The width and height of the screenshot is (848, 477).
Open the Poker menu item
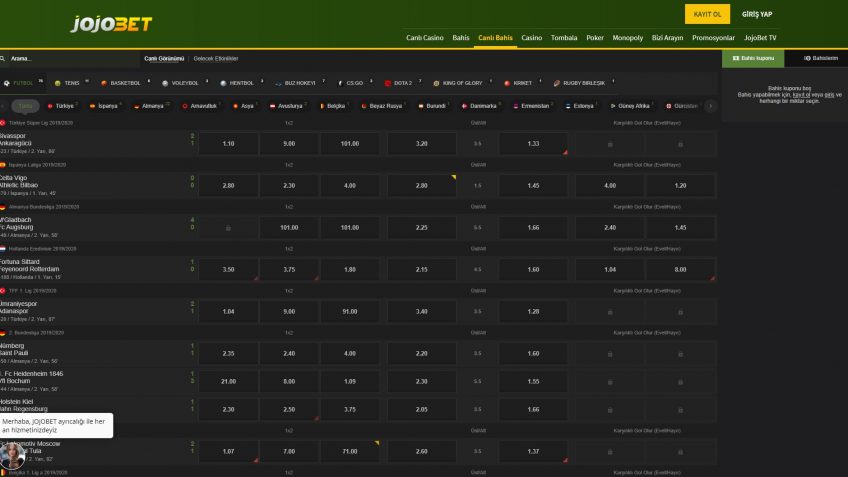pyautogui.click(x=595, y=38)
